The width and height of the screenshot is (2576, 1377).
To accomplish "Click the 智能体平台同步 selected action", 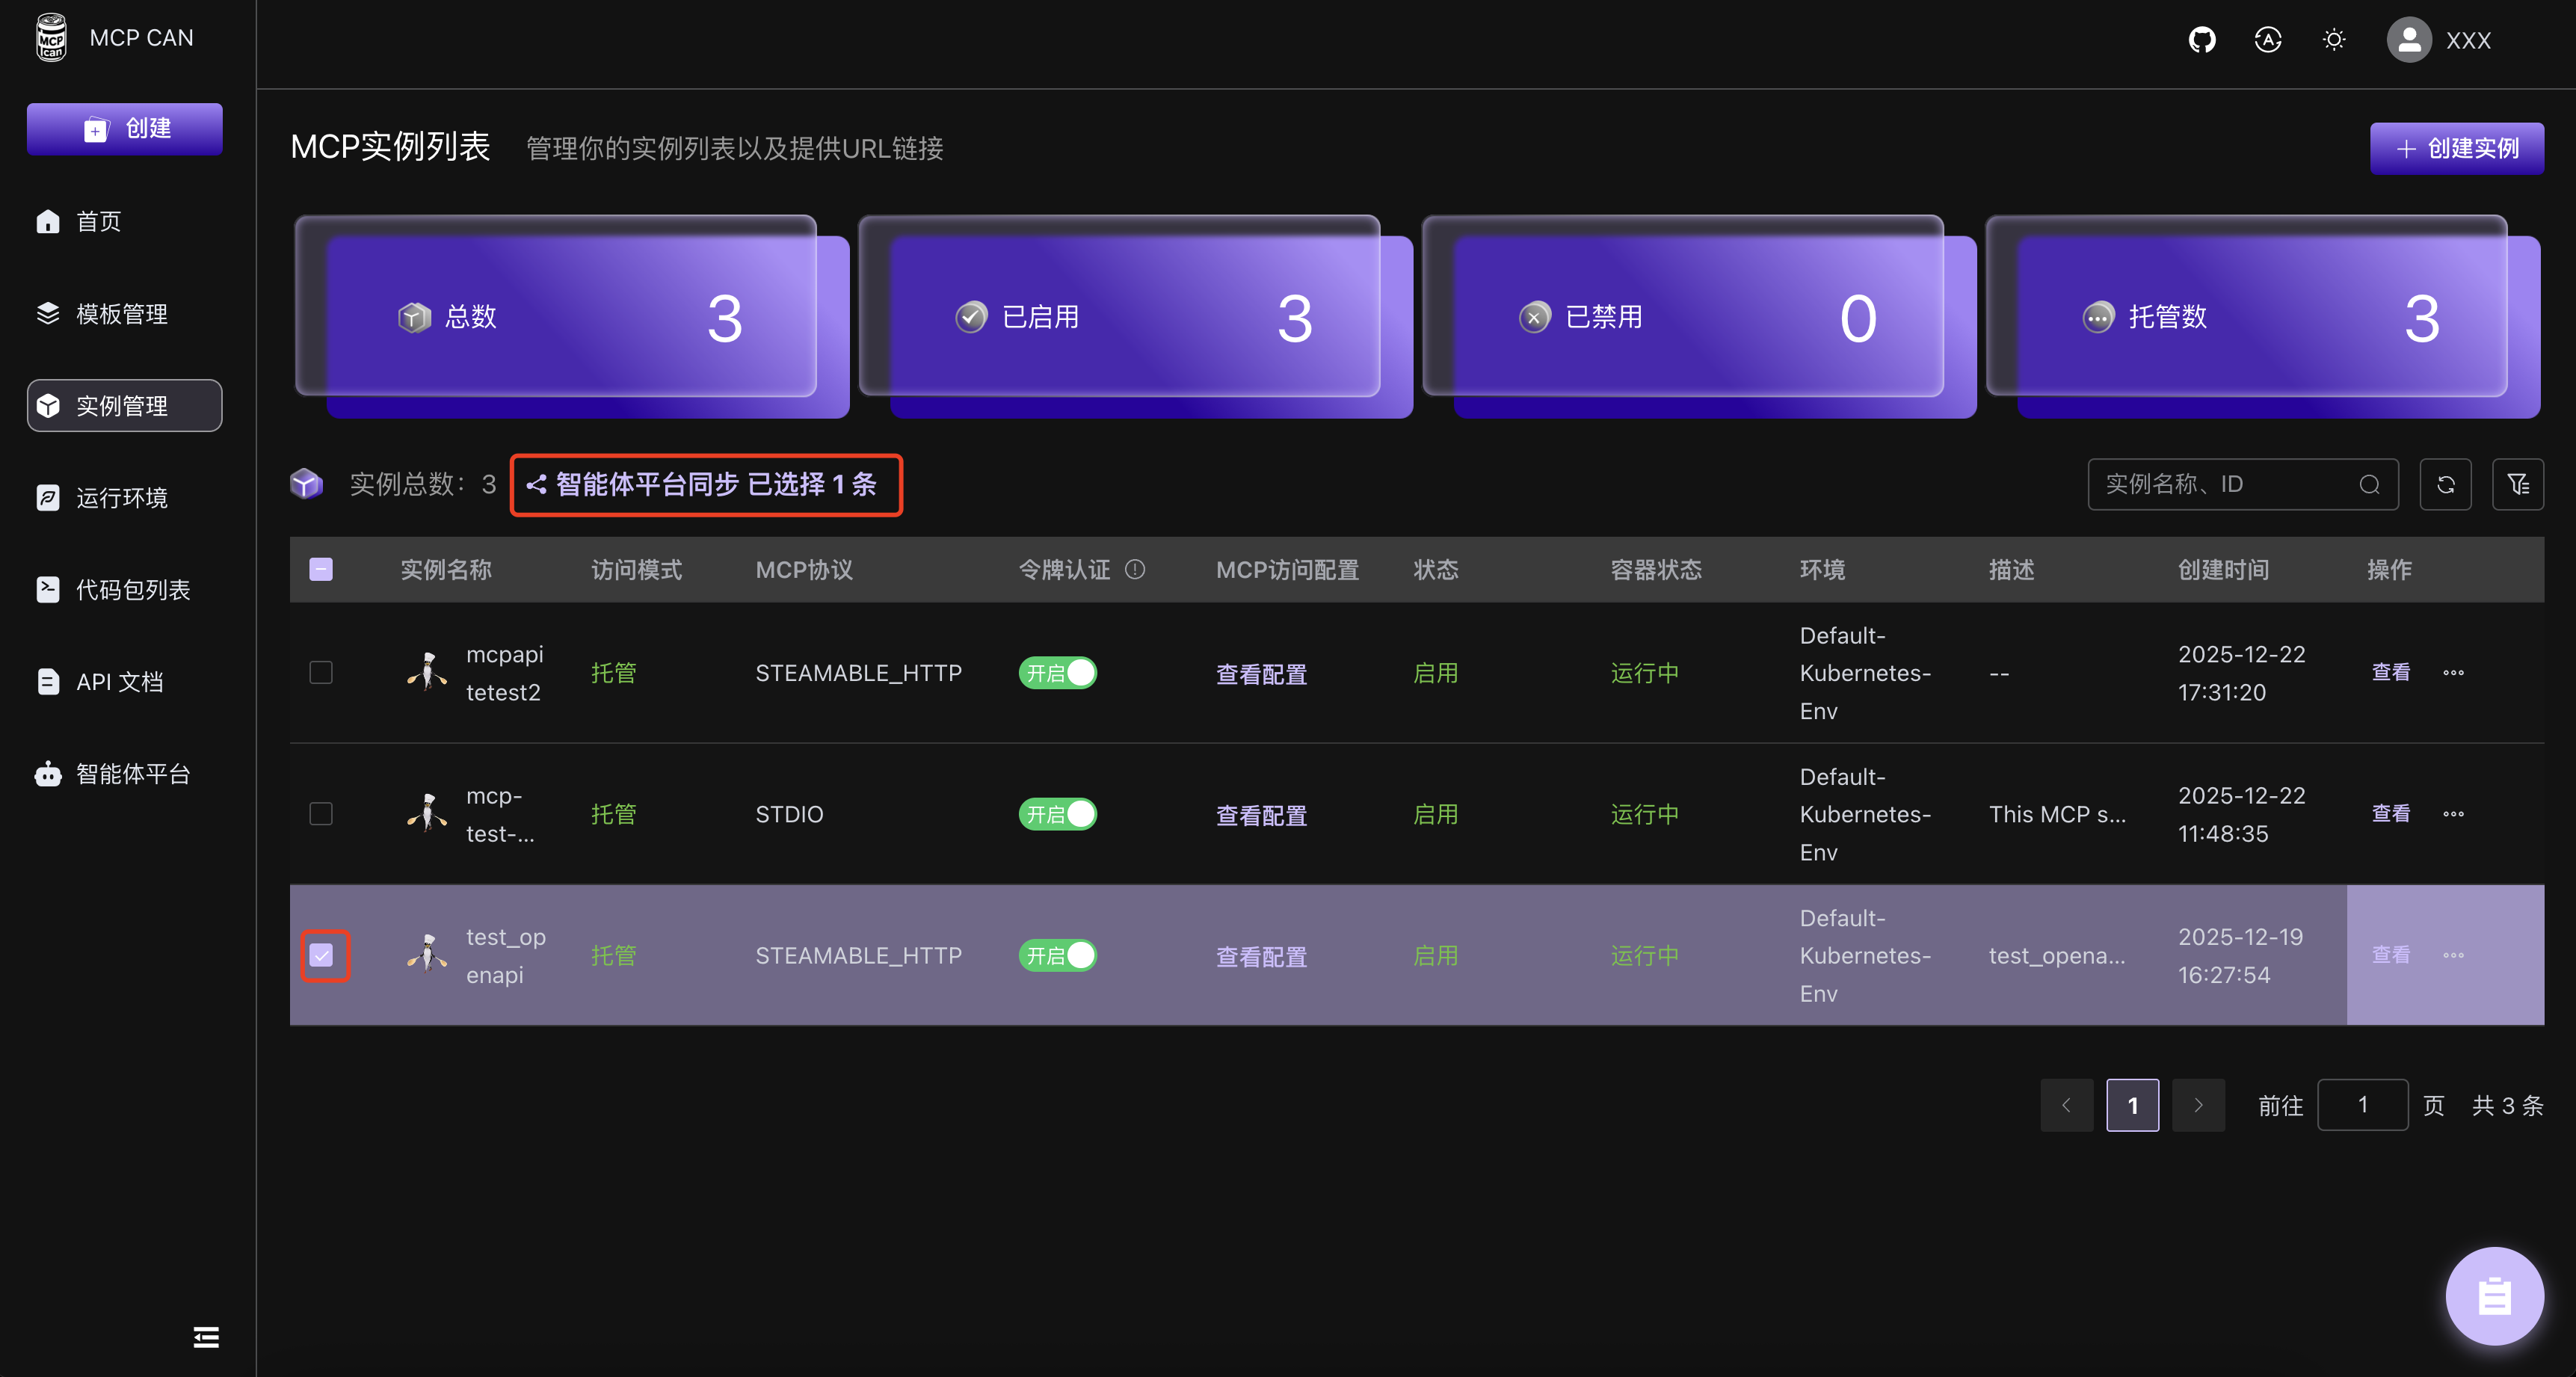I will click(706, 484).
